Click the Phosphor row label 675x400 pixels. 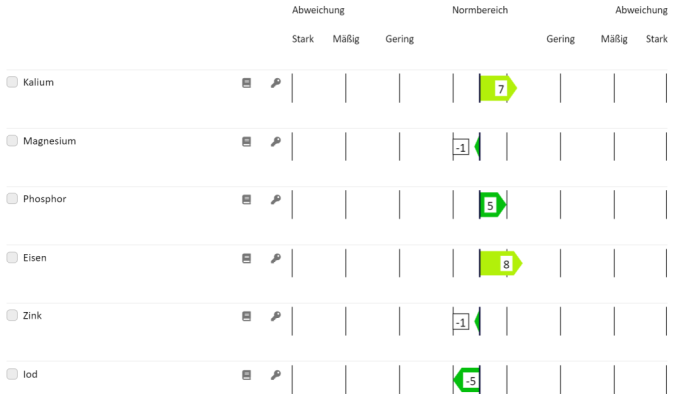coord(45,199)
